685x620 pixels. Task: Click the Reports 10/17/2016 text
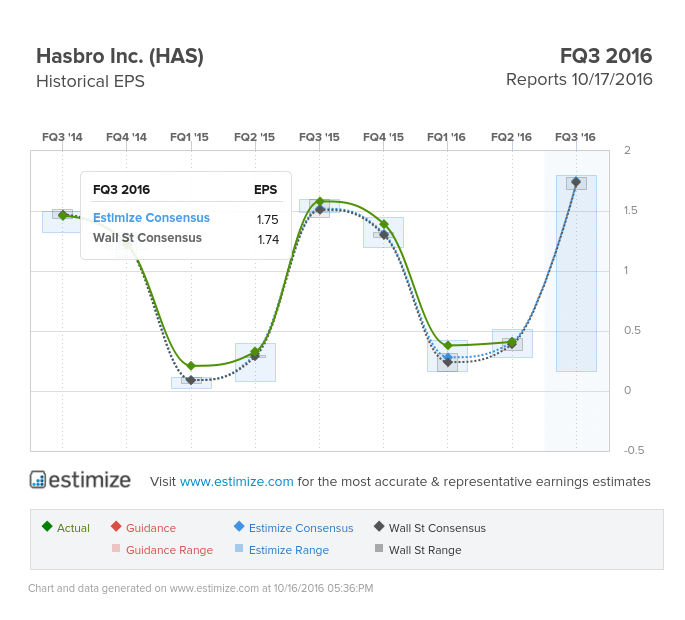[579, 80]
